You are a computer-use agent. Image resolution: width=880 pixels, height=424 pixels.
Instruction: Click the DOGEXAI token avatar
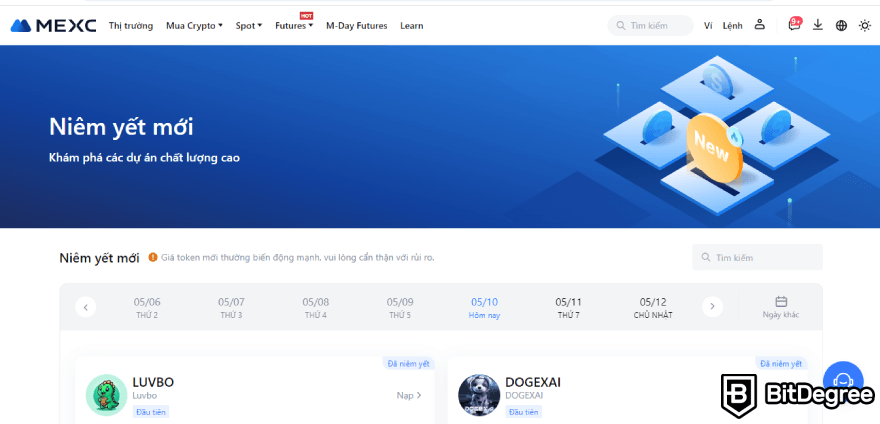click(x=479, y=395)
